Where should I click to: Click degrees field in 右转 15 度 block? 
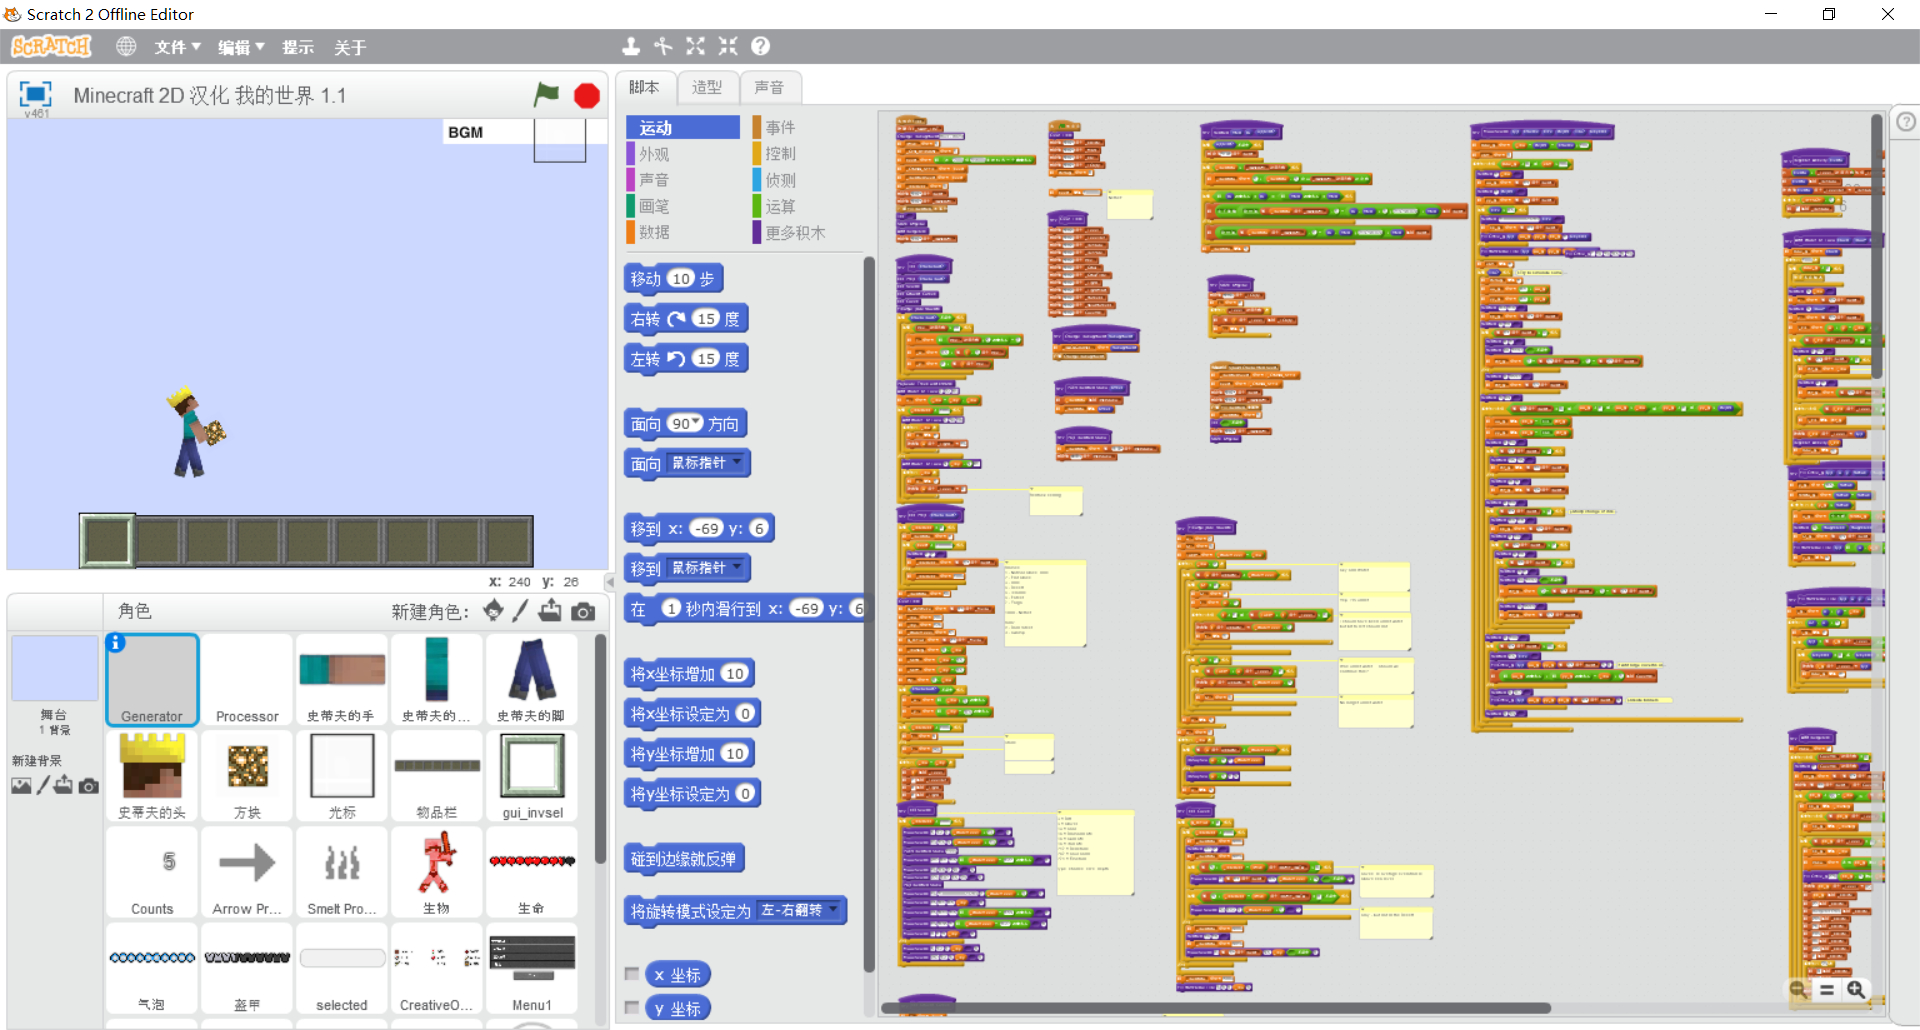coord(706,318)
